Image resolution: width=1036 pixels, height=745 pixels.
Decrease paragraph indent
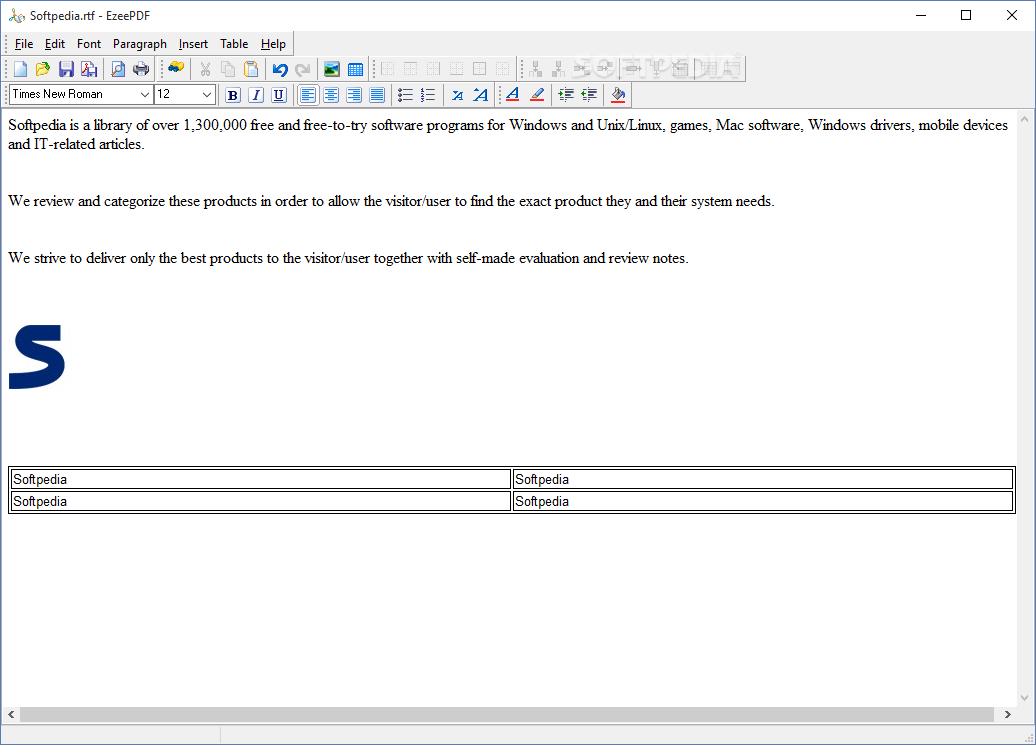point(589,95)
